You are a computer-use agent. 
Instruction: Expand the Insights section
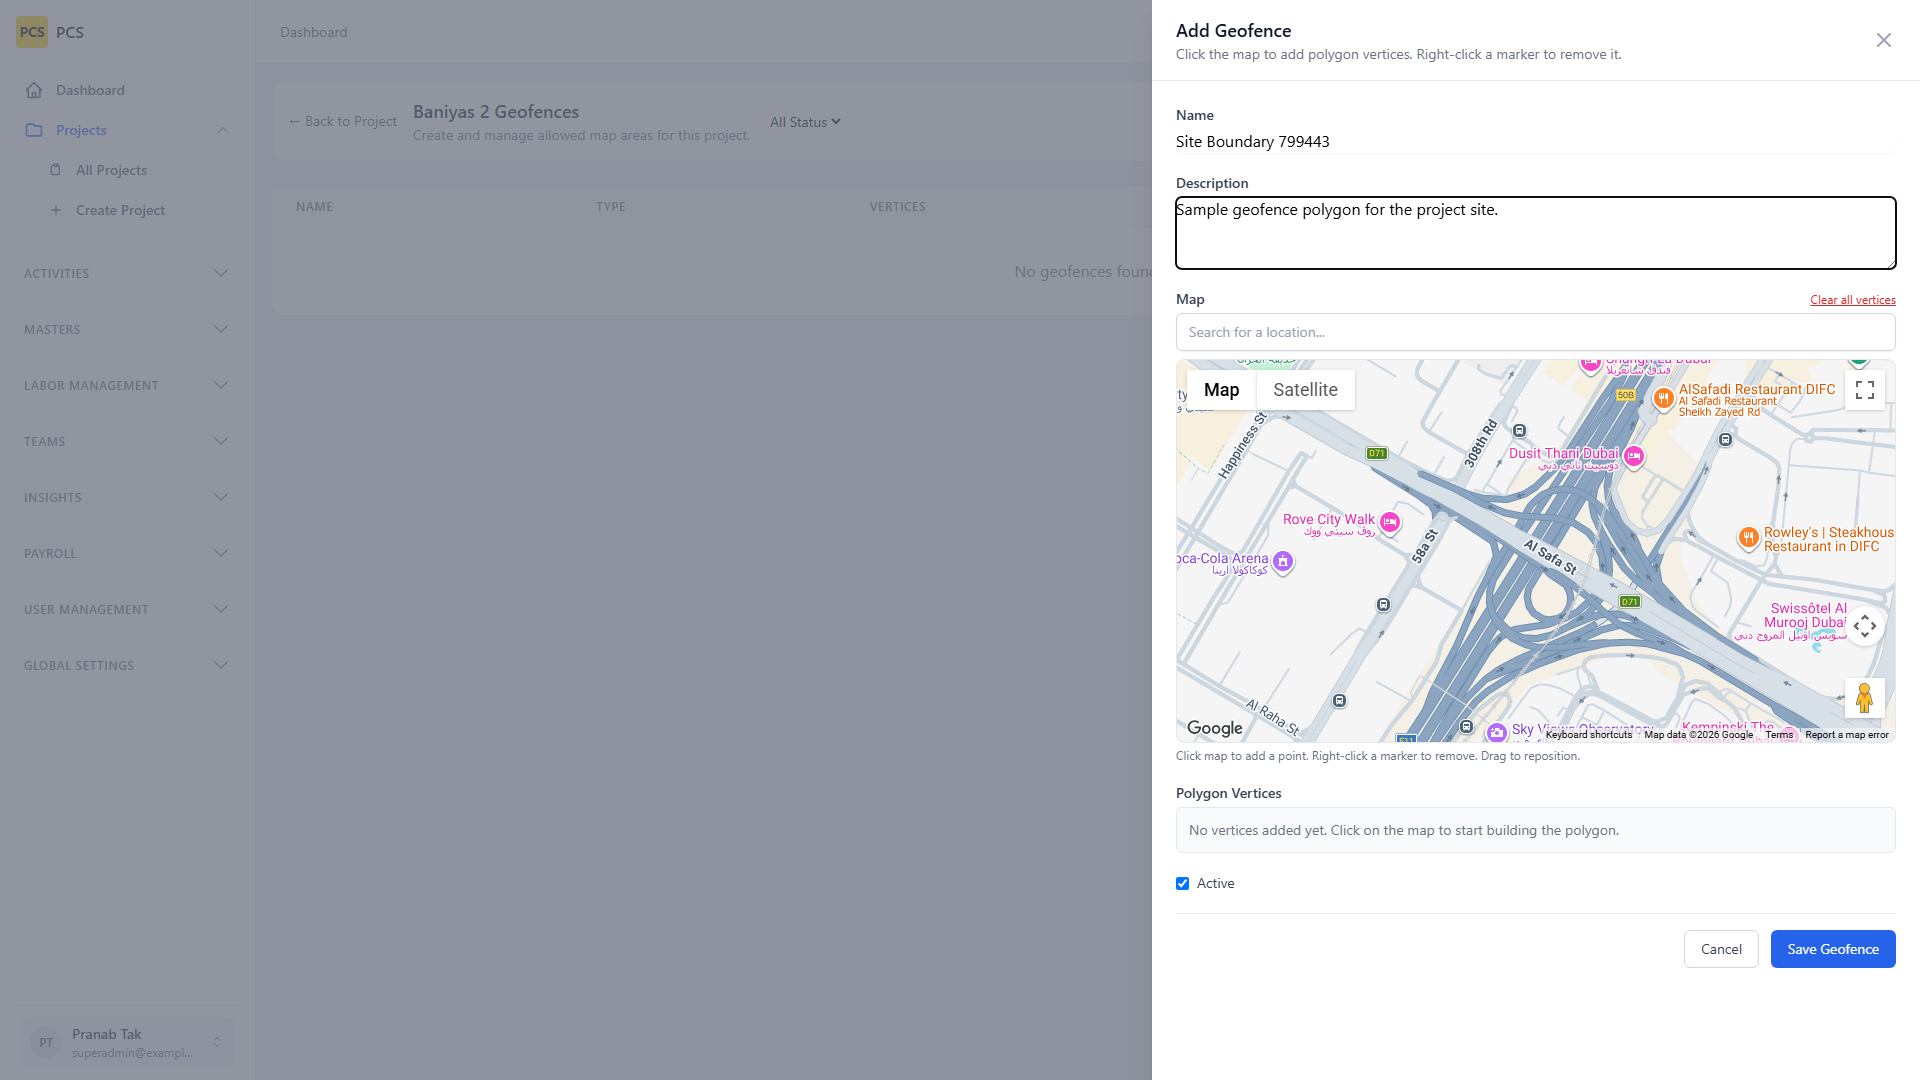(221, 497)
